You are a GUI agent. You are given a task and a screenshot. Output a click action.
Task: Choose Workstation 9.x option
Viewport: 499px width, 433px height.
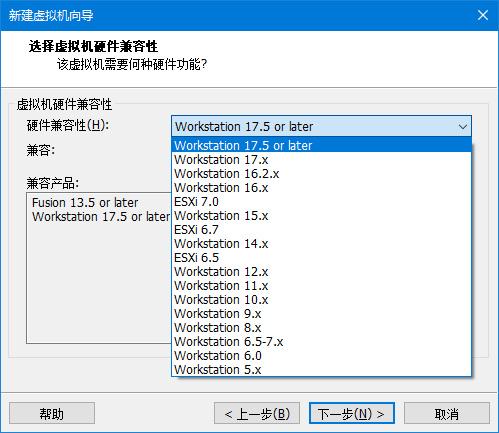321,314
